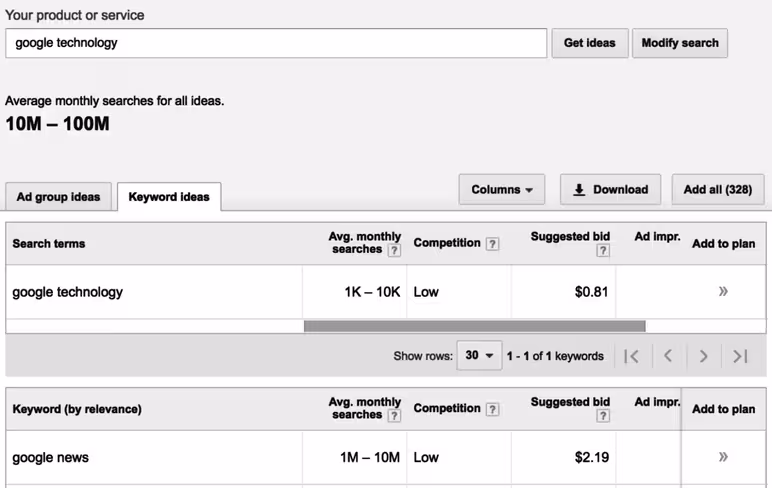The height and width of the screenshot is (488, 772).
Task: Download the keyword ideas
Action: point(611,190)
